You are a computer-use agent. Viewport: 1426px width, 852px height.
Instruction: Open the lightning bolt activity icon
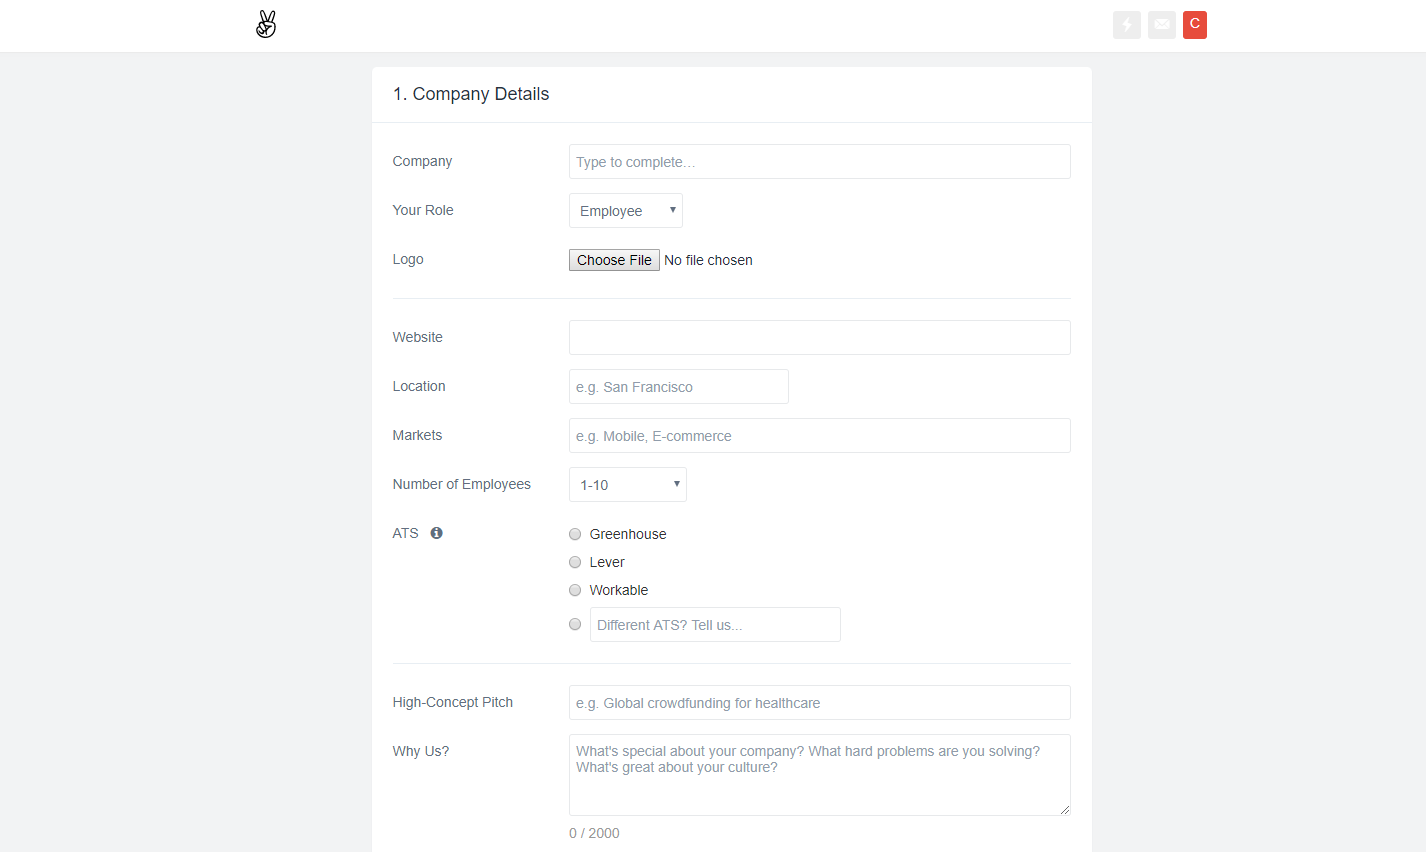point(1127,25)
